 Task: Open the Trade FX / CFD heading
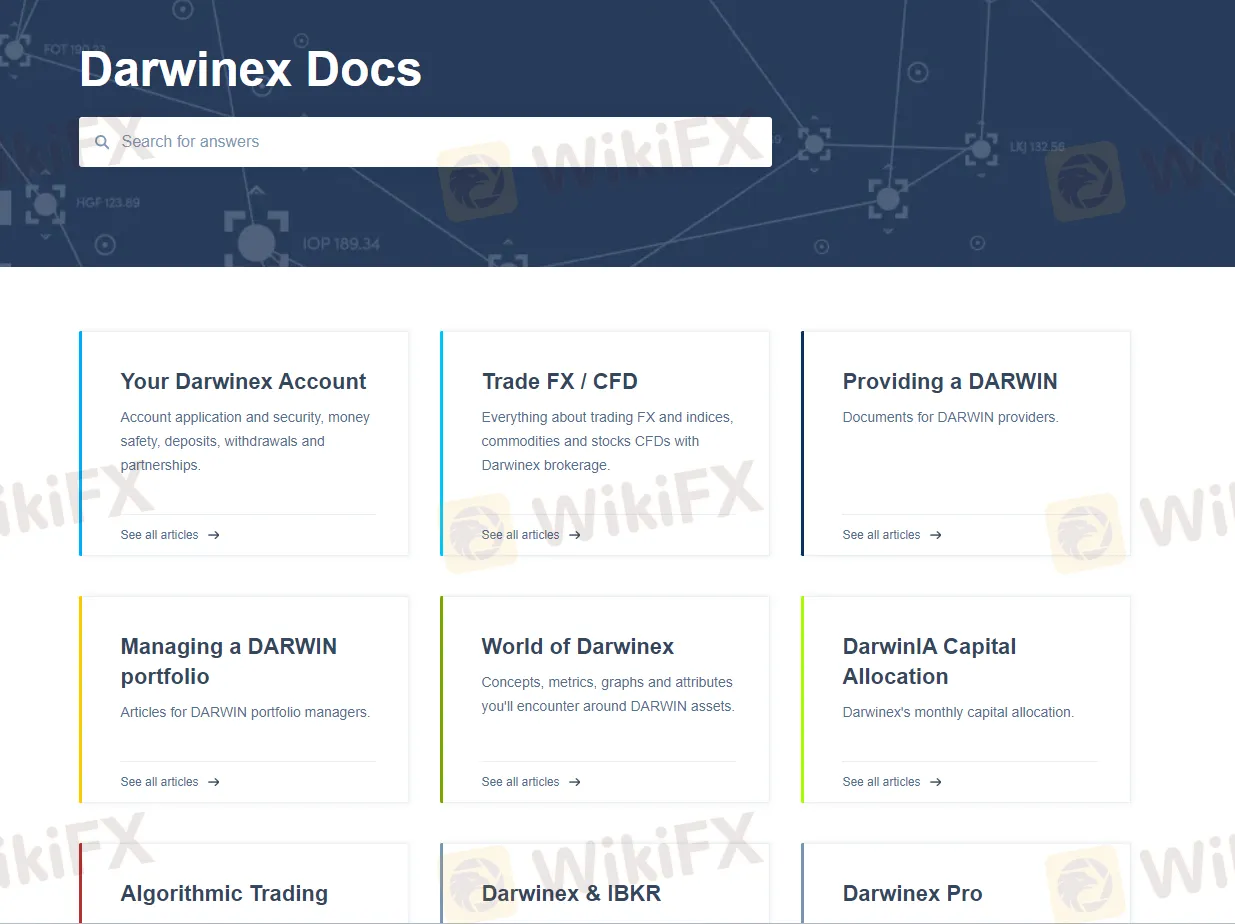point(559,381)
